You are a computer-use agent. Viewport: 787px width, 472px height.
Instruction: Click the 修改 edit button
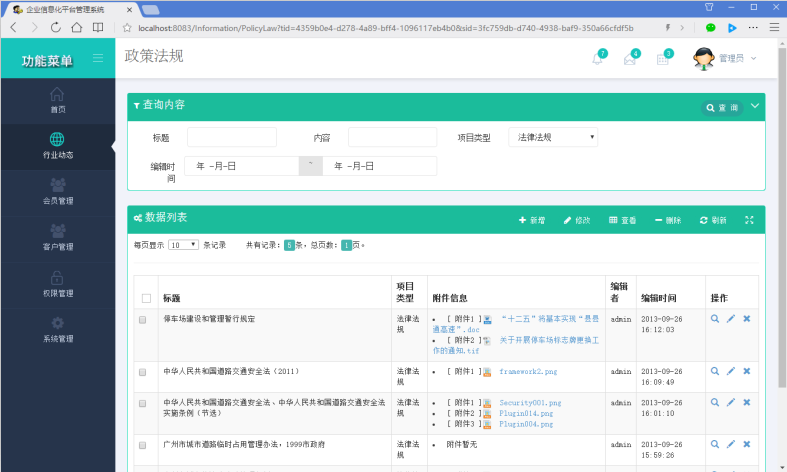(x=577, y=220)
